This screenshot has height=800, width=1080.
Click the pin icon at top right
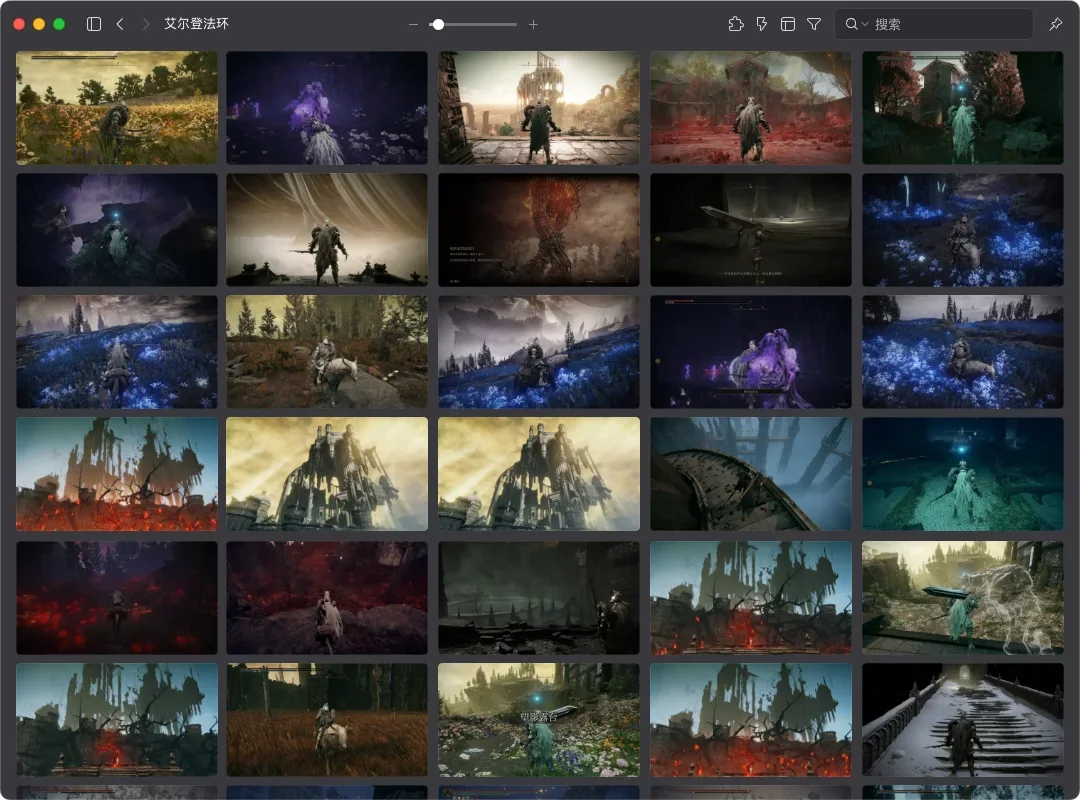pos(1056,24)
